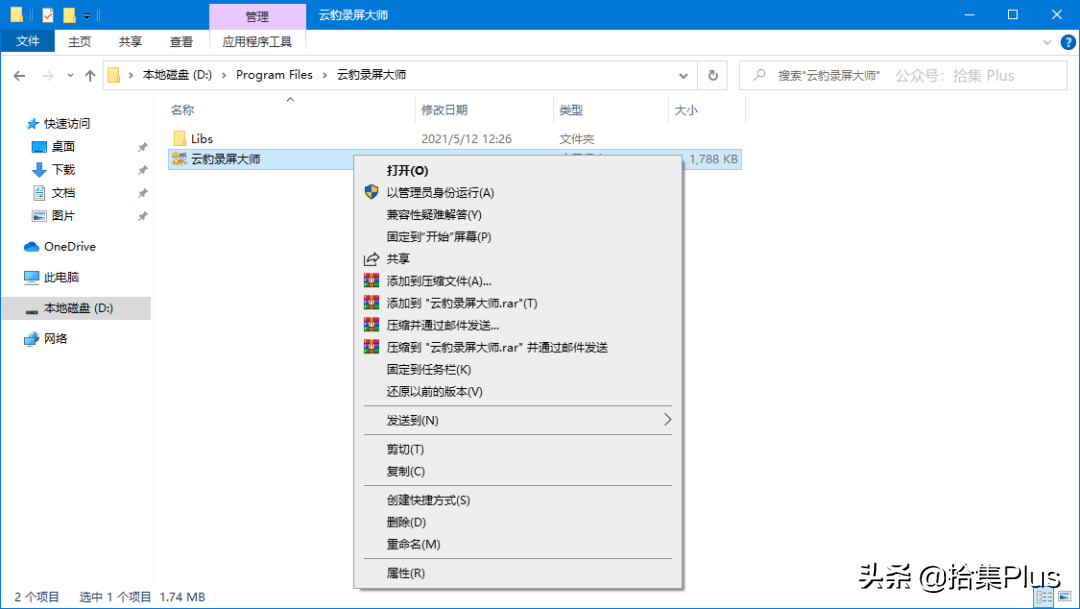The width and height of the screenshot is (1080, 609).
Task: Click the Forward navigation arrow
Action: [48, 76]
